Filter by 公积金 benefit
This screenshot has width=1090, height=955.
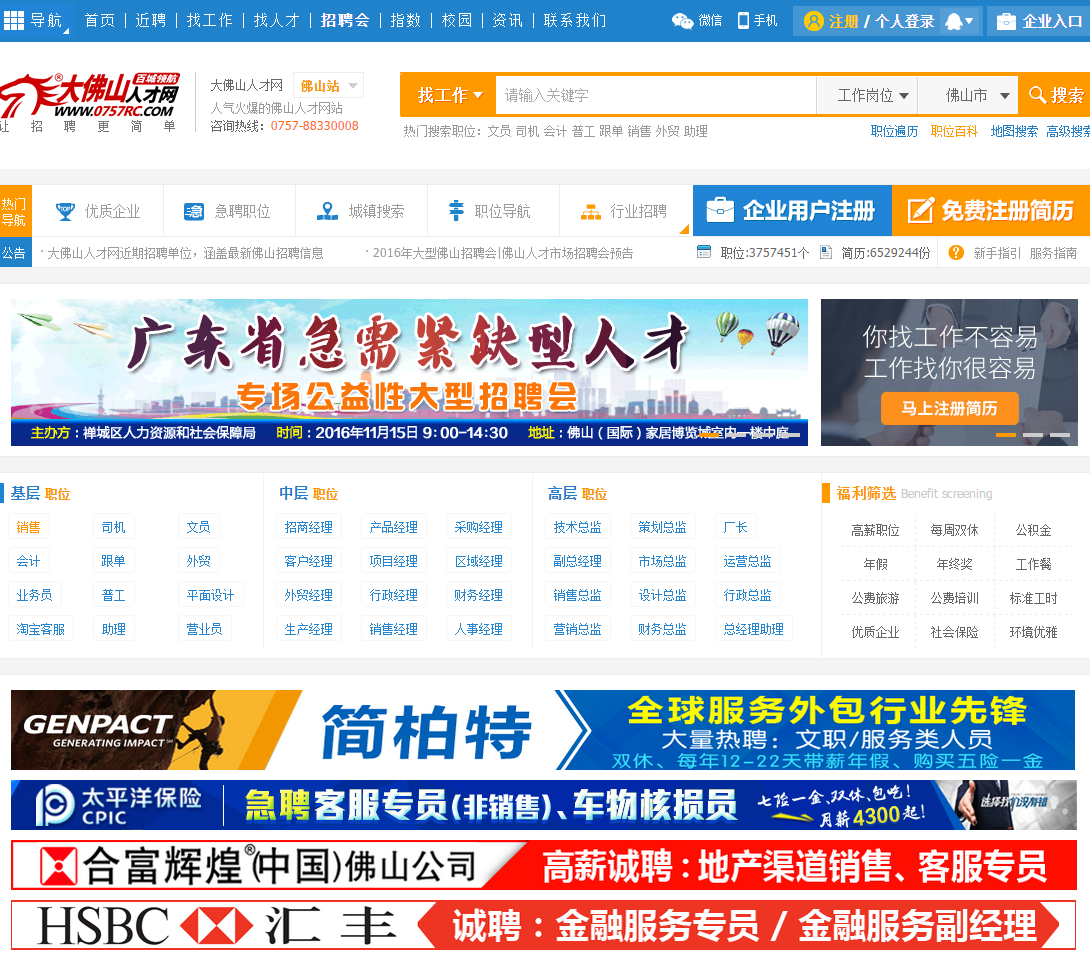coord(1033,530)
